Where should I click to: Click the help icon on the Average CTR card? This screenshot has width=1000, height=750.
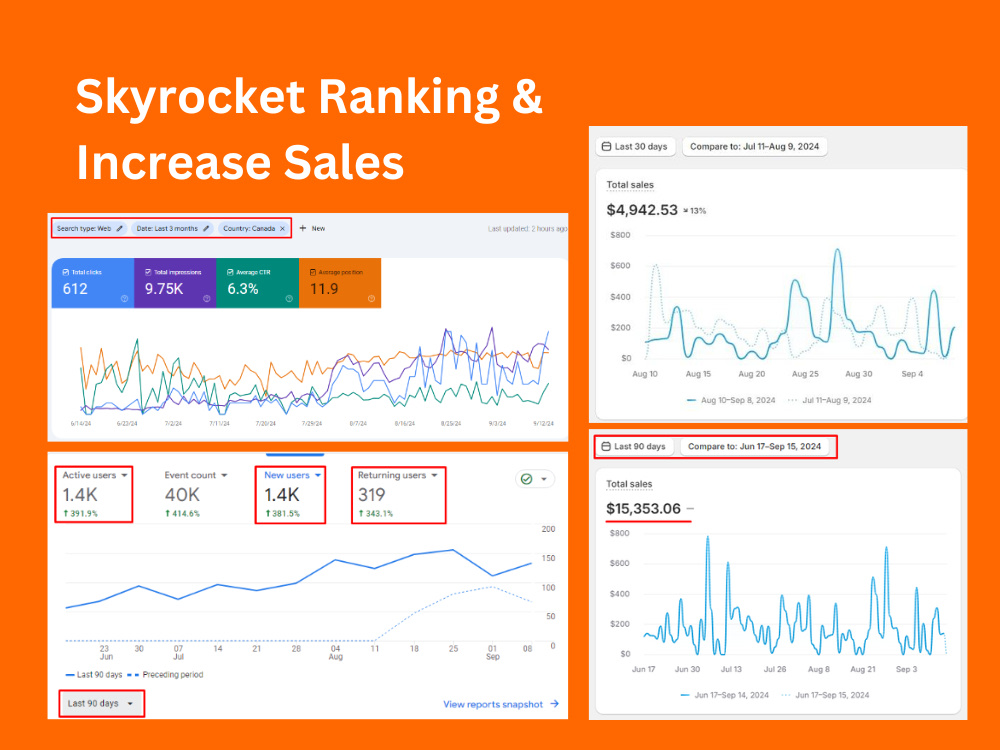pyautogui.click(x=289, y=298)
